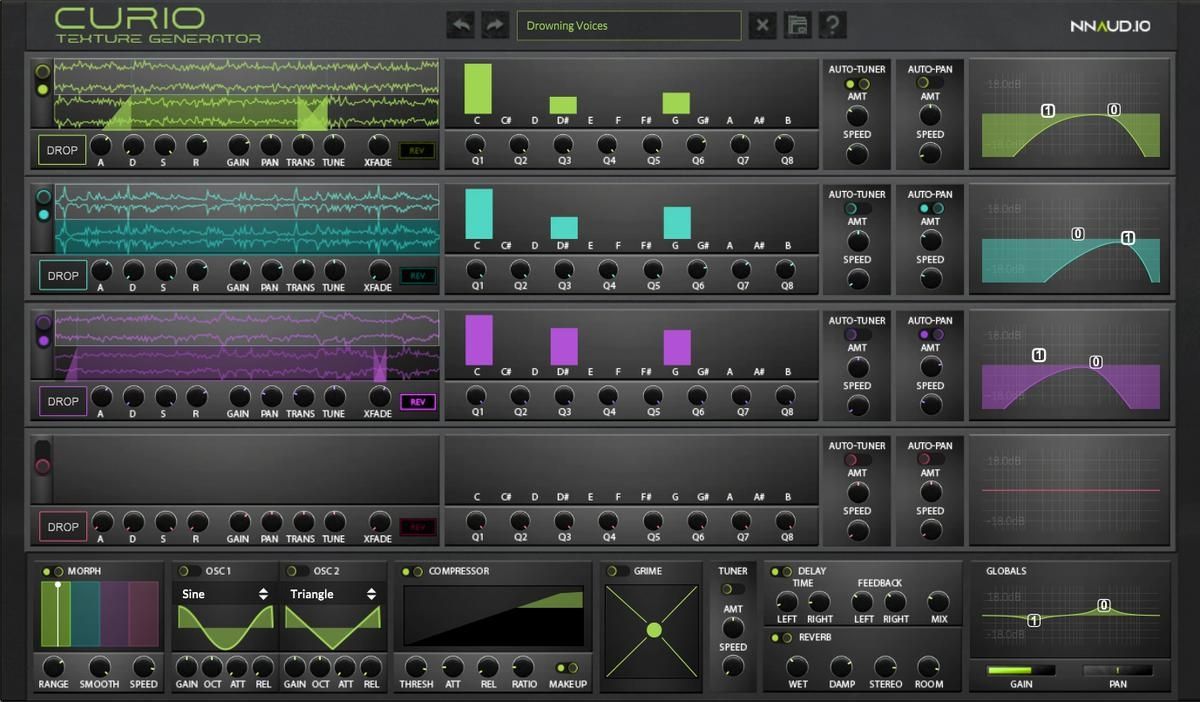Click the green C note bar

click(x=477, y=88)
